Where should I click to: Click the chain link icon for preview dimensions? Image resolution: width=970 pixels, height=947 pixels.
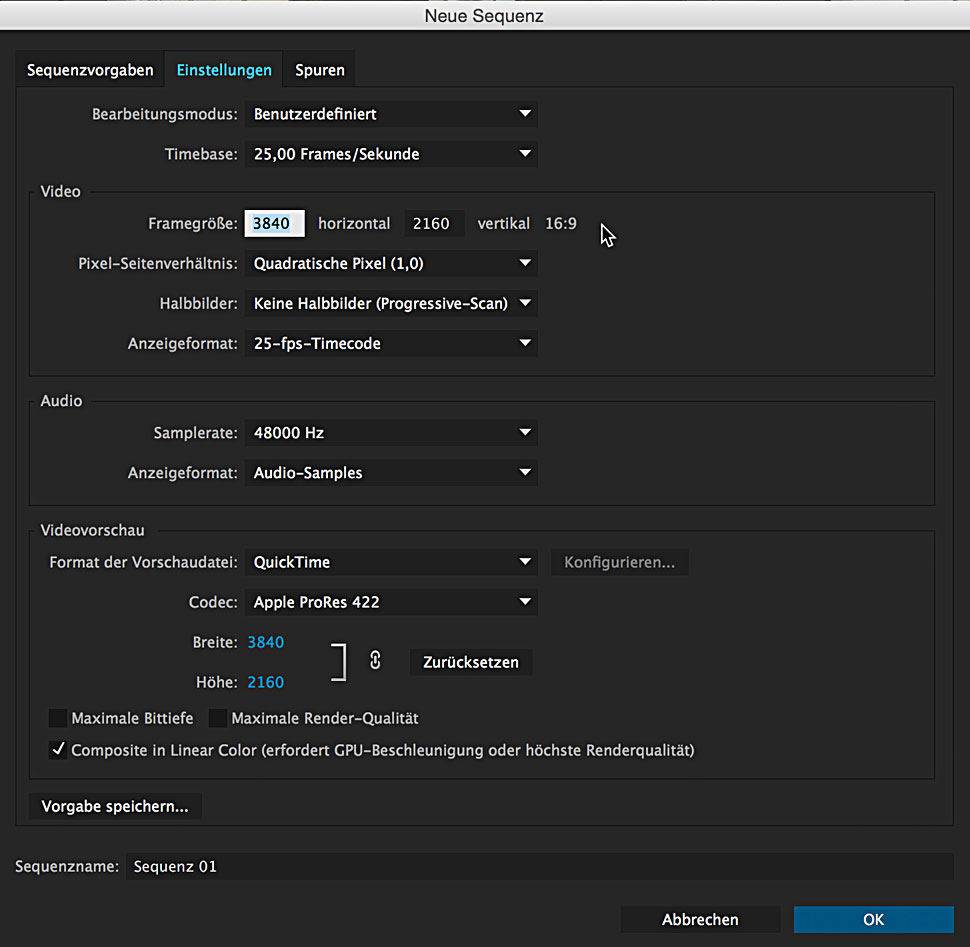[375, 661]
